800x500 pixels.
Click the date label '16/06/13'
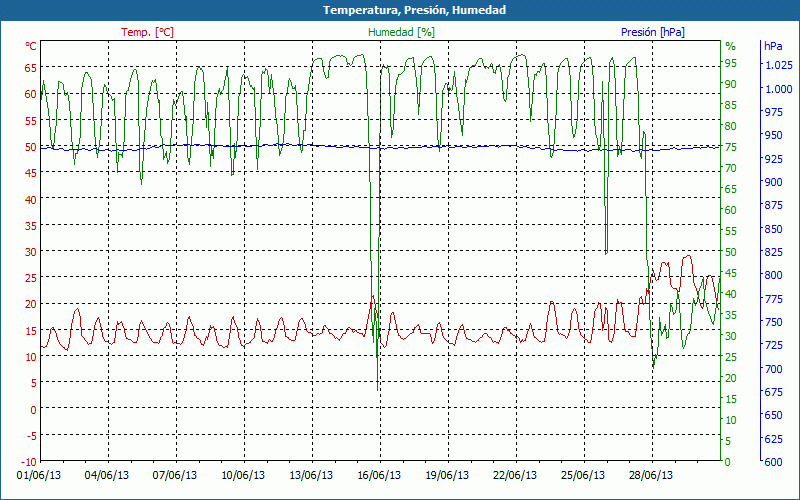[x=379, y=476]
